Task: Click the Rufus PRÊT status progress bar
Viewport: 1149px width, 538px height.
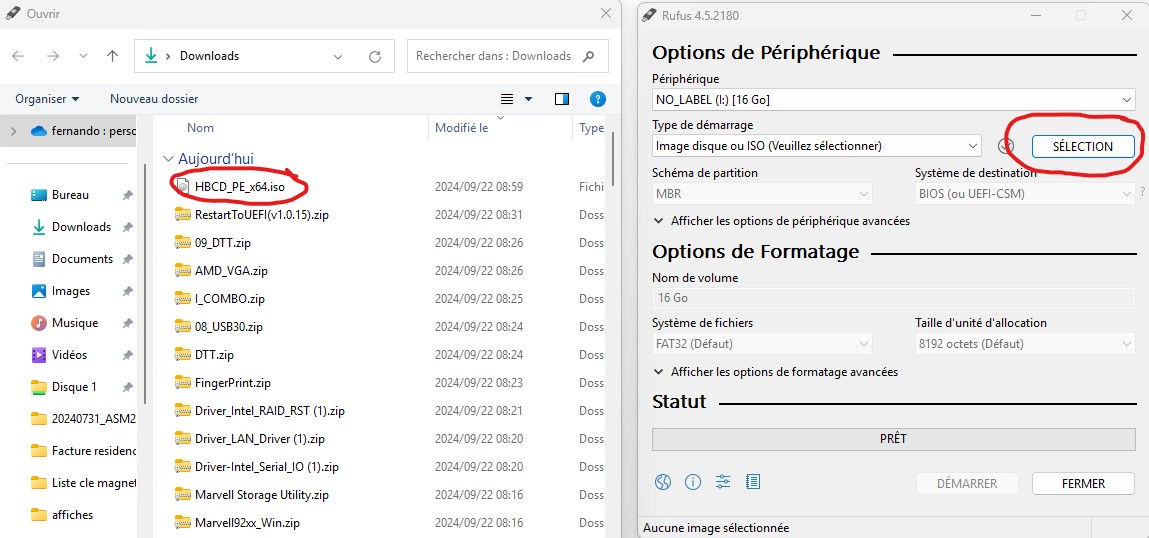Action: coord(893,439)
